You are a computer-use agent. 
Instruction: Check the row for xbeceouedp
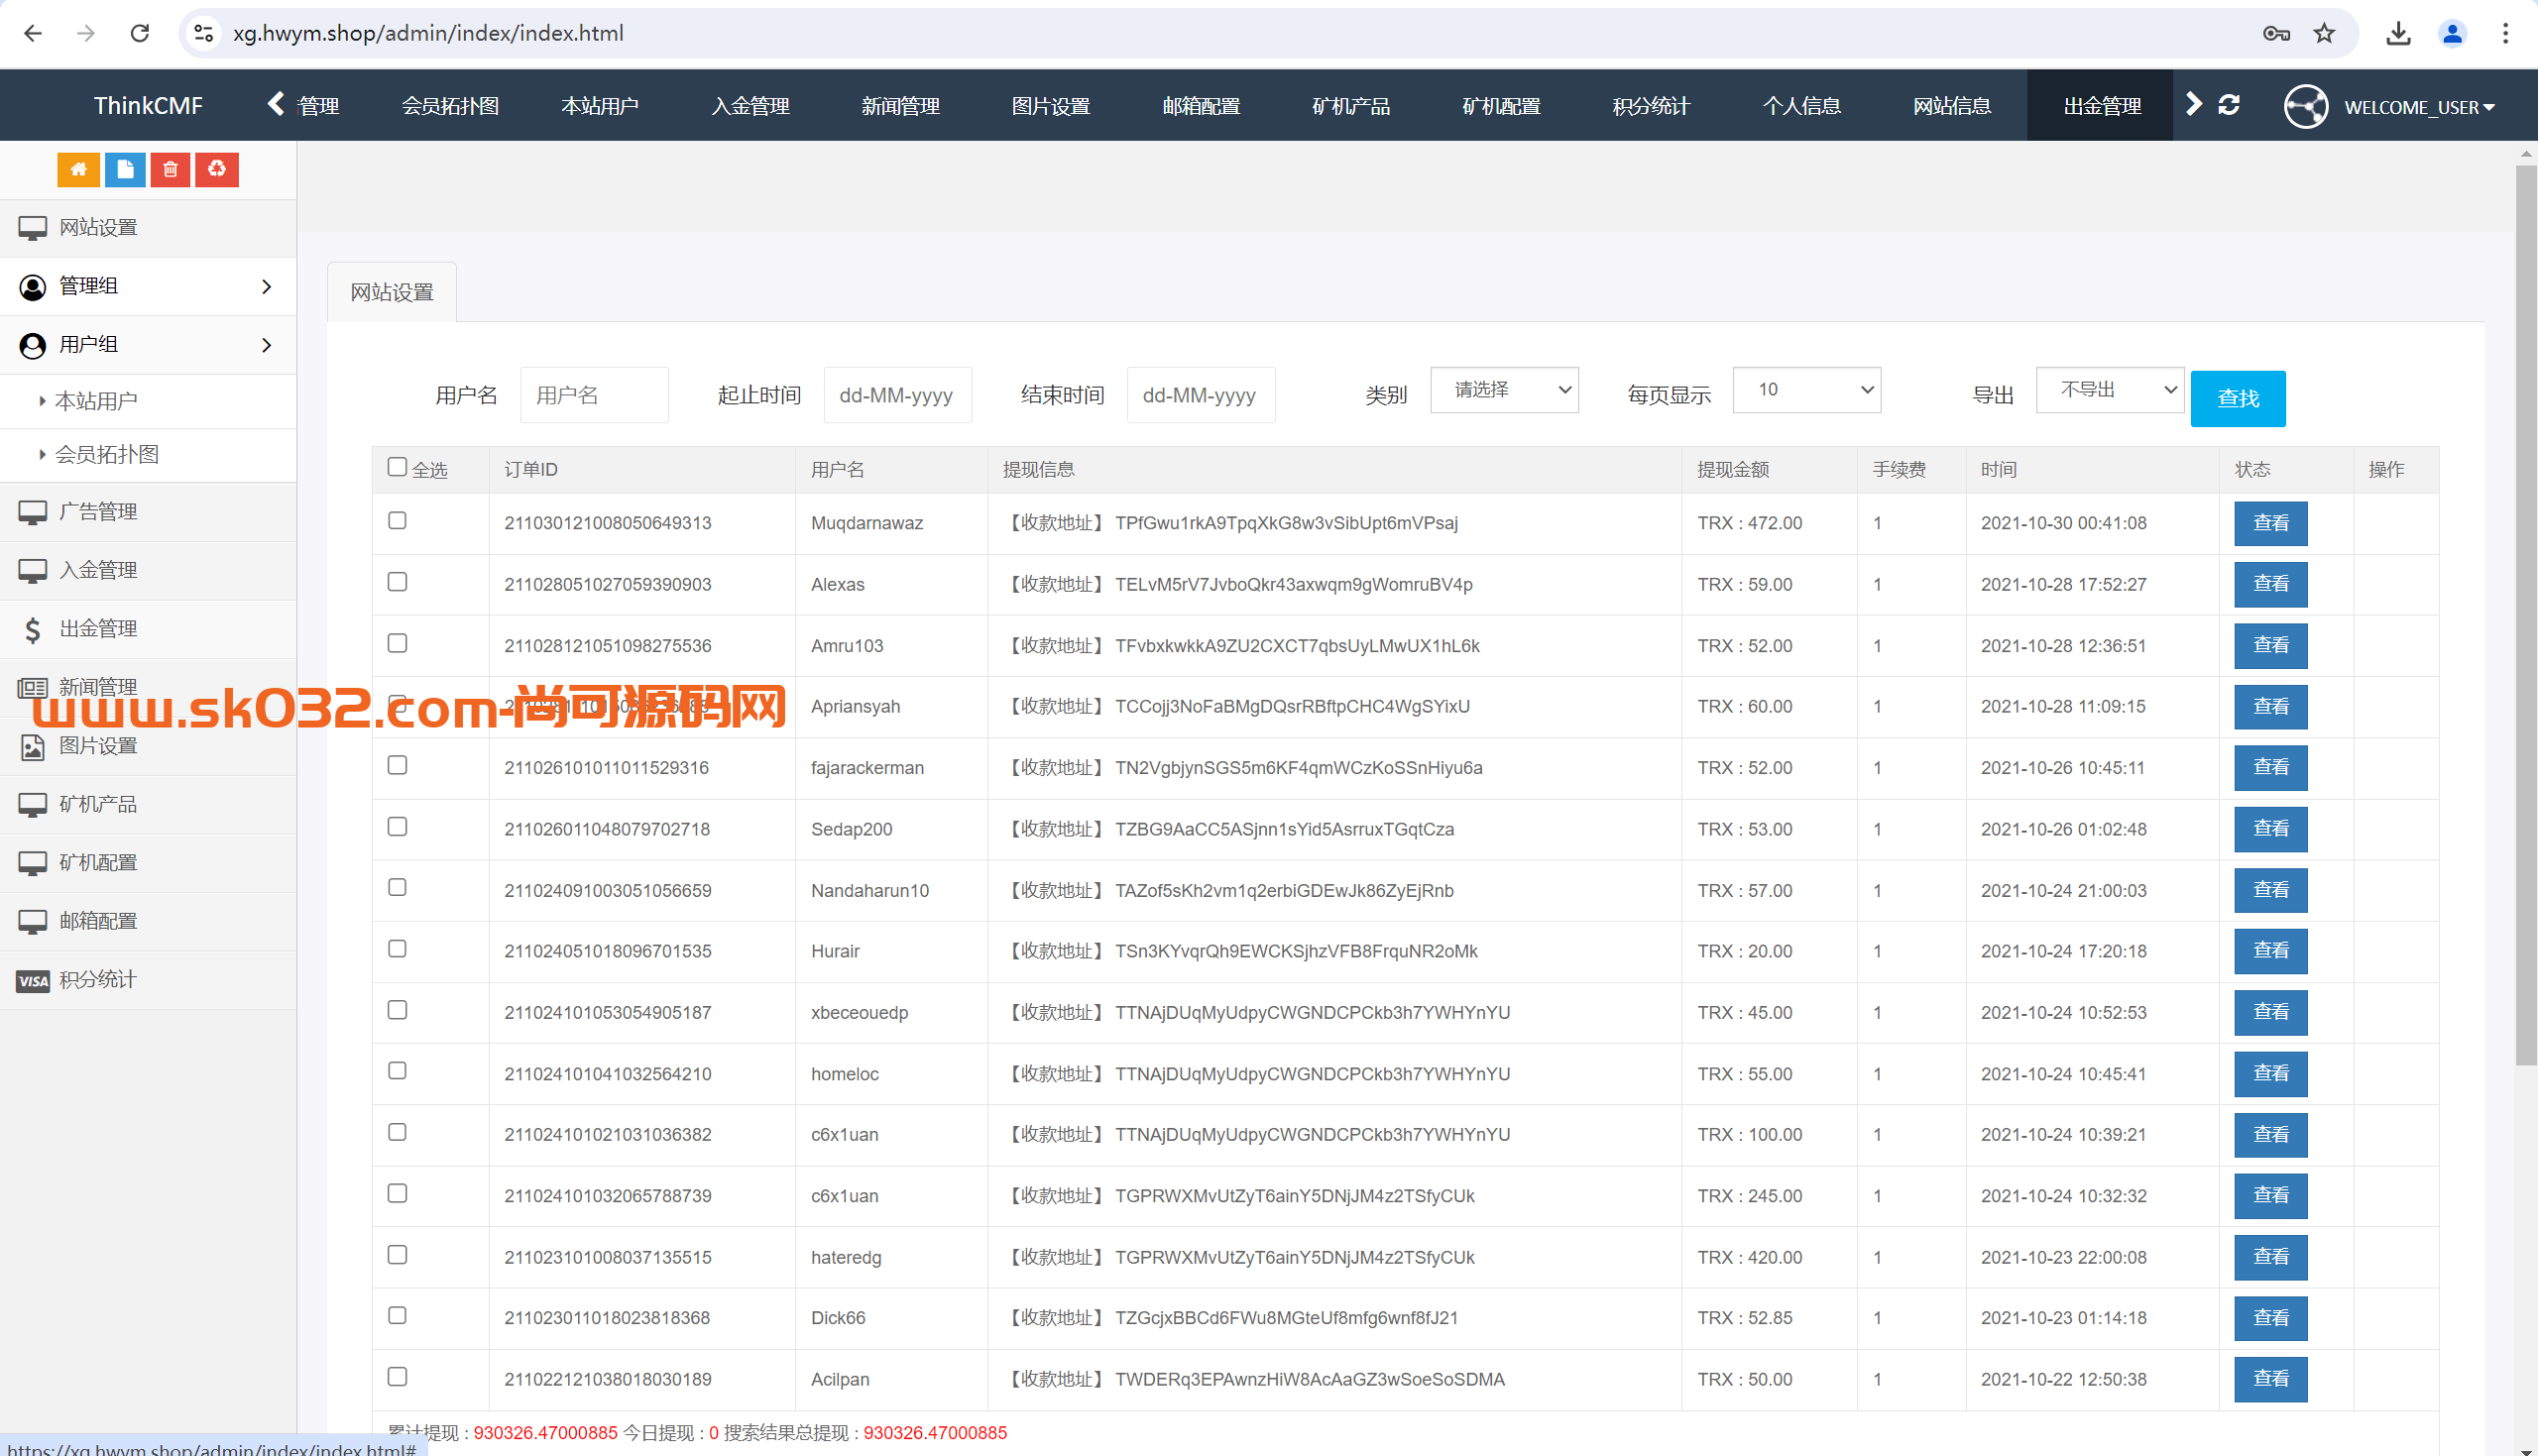click(397, 1010)
